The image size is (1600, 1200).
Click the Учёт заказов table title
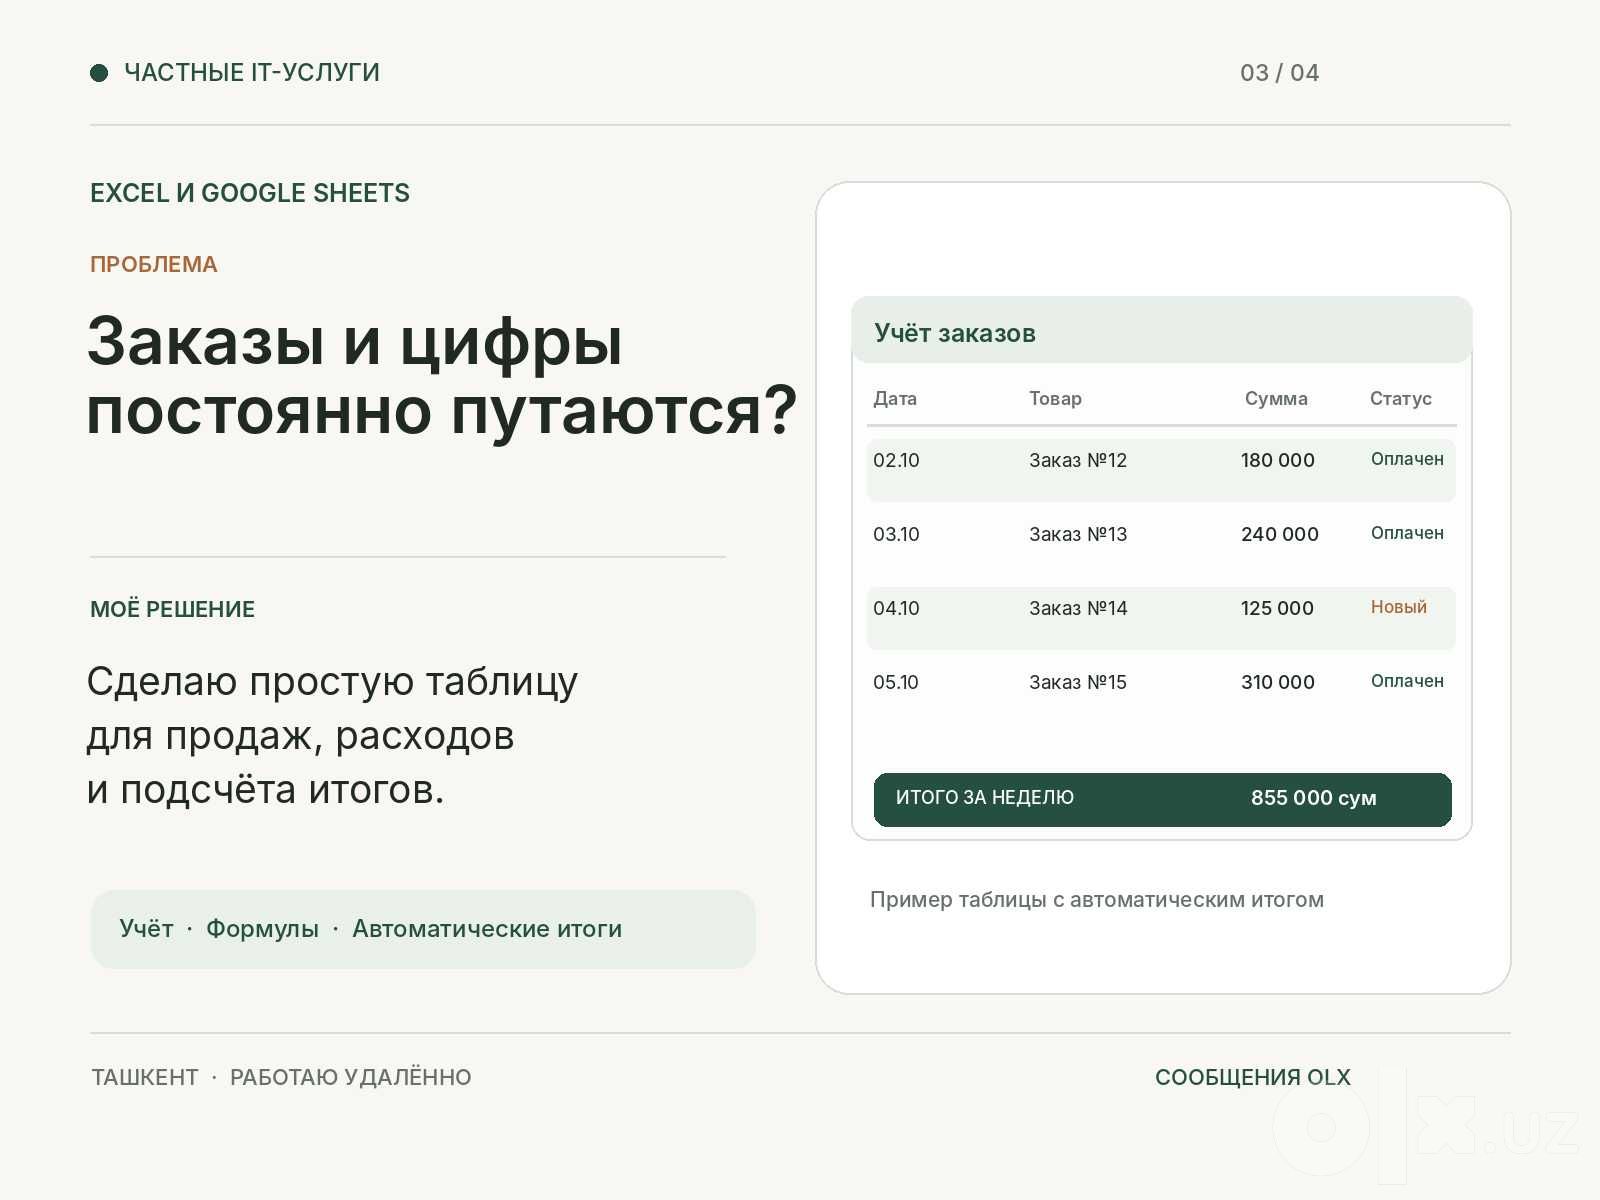[x=955, y=333]
